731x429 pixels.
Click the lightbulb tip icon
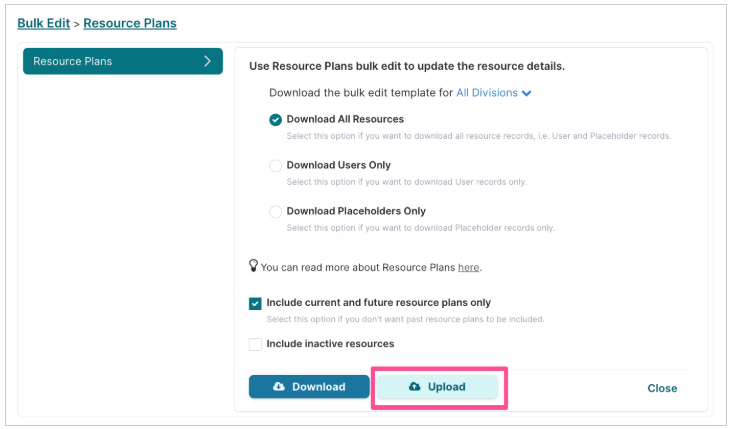click(x=253, y=266)
